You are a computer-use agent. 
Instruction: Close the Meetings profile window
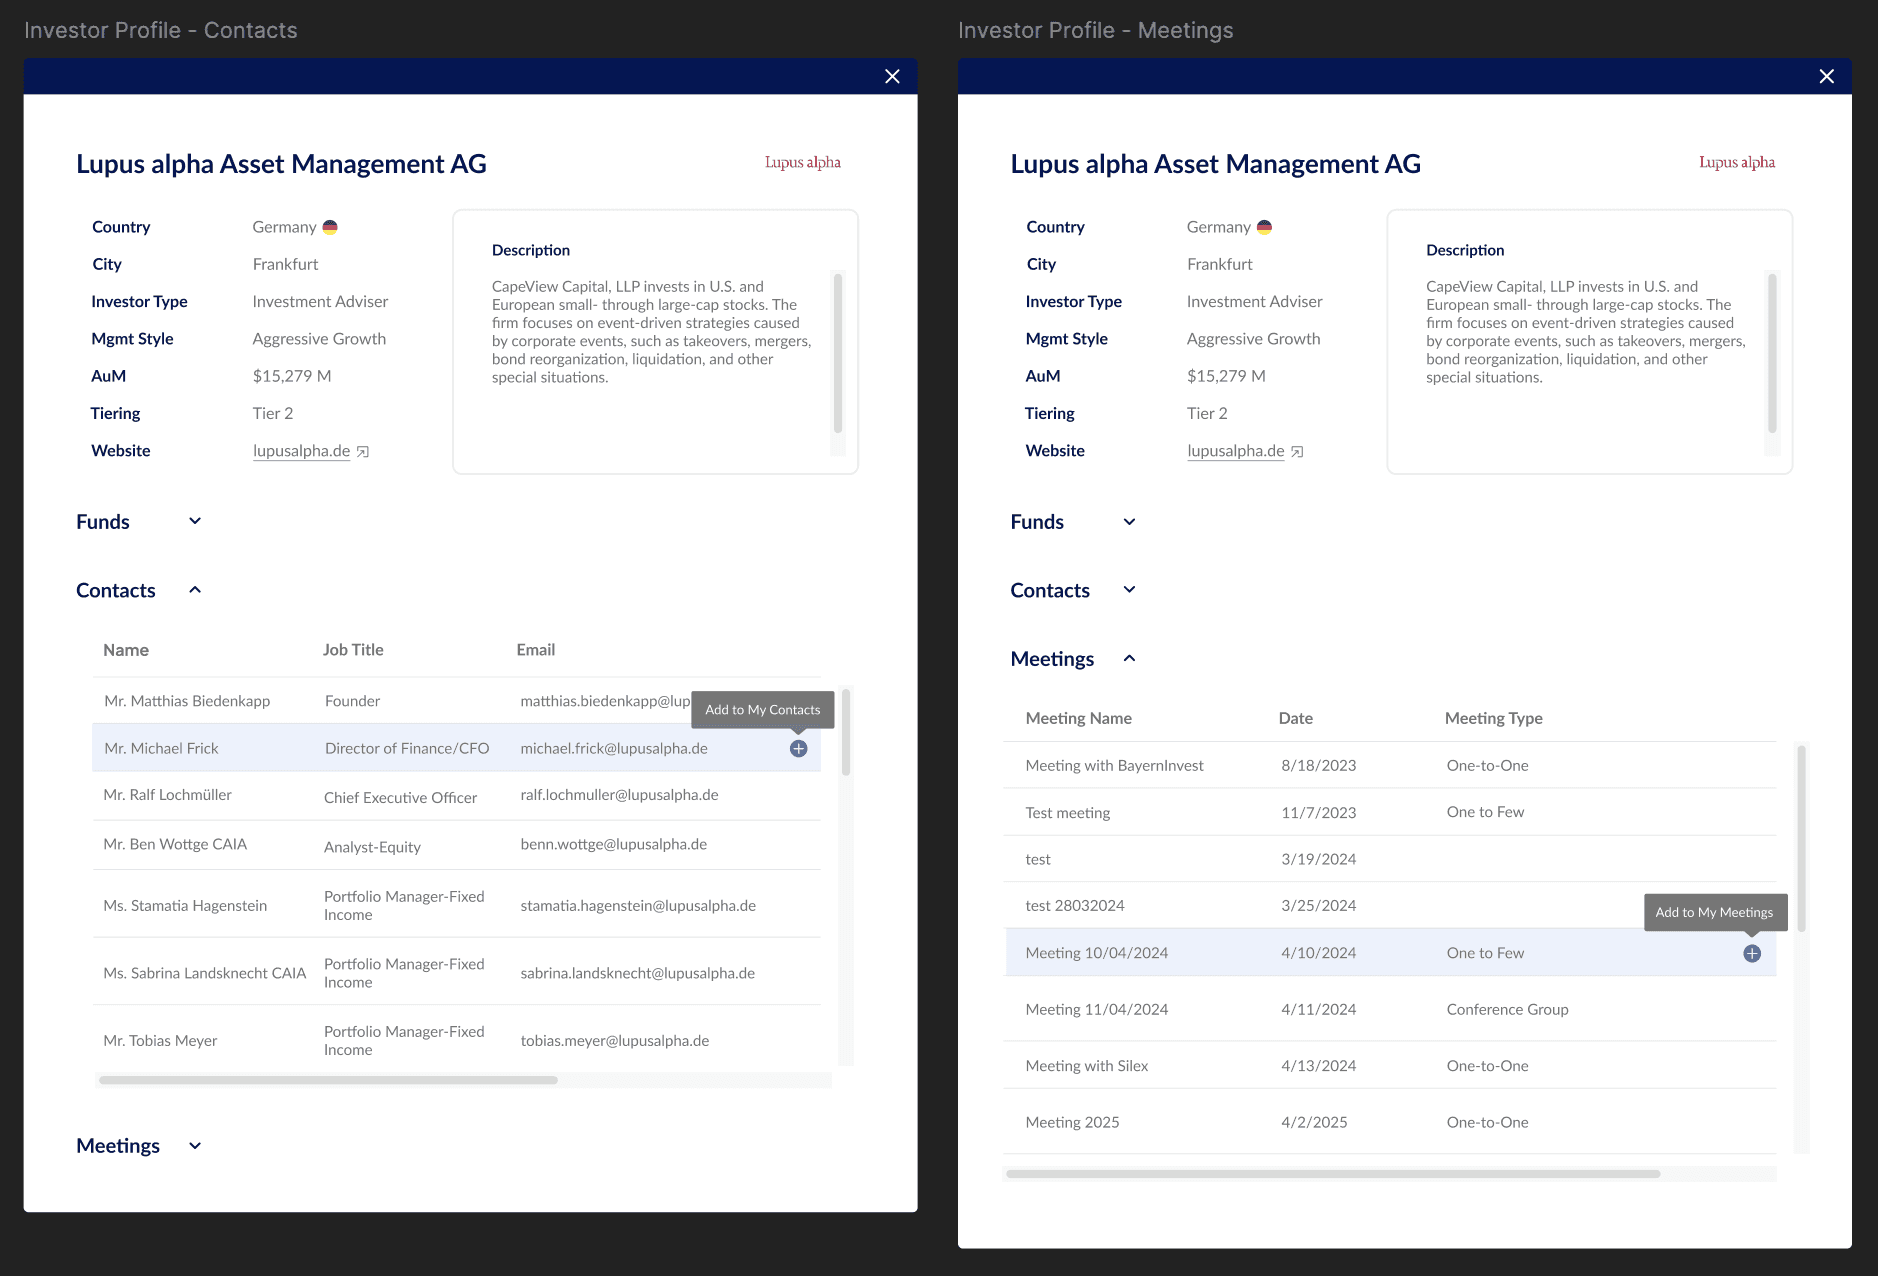tap(1826, 77)
